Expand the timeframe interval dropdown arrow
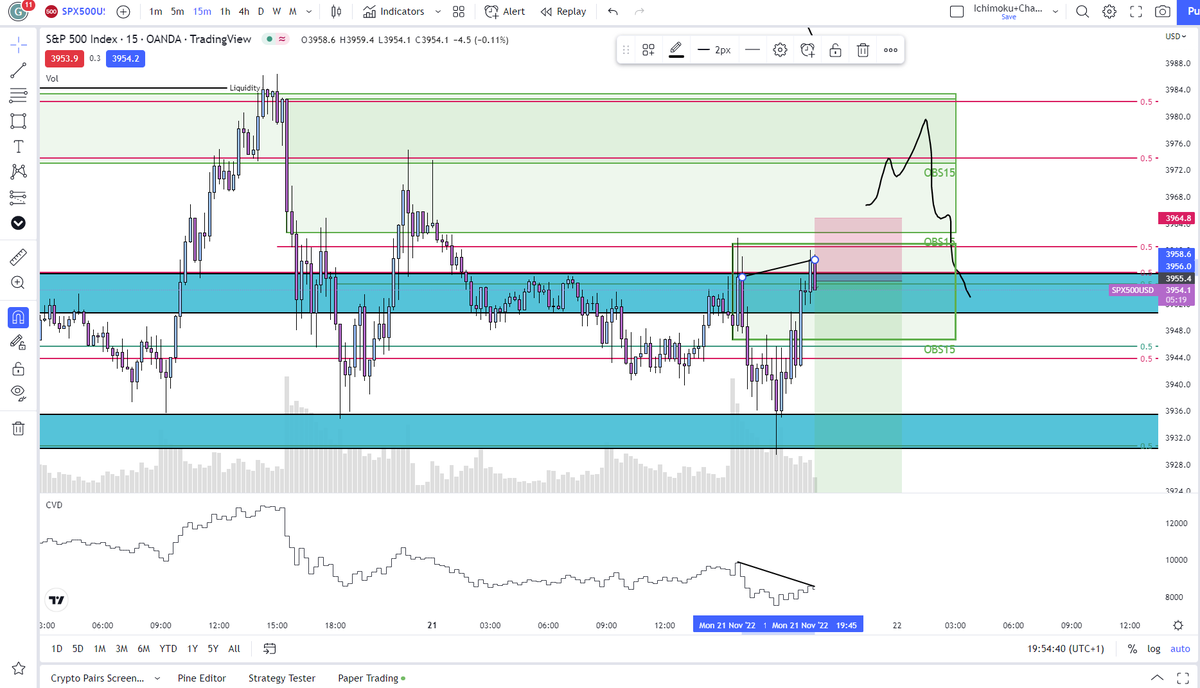The height and width of the screenshot is (688, 1200). (309, 12)
